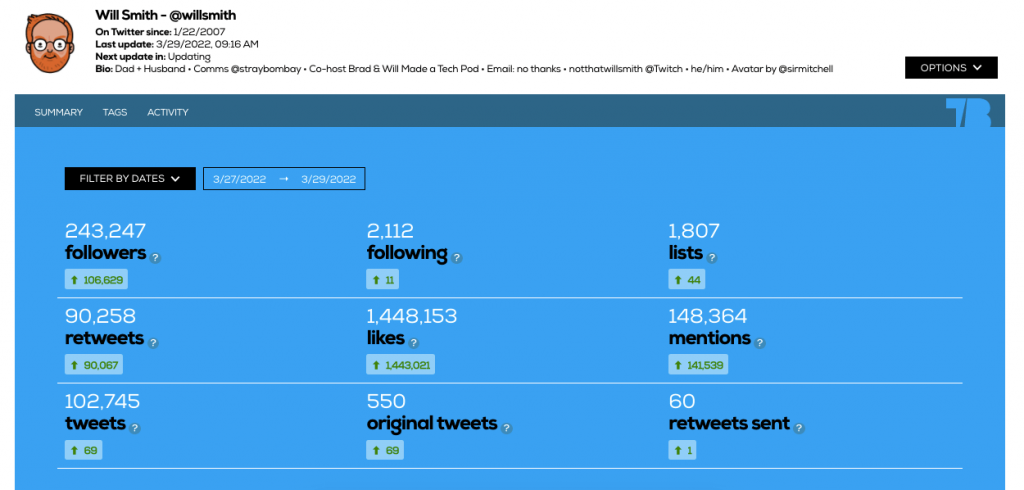Click the 1,807 lists count
This screenshot has height=490, width=1024.
694,231
